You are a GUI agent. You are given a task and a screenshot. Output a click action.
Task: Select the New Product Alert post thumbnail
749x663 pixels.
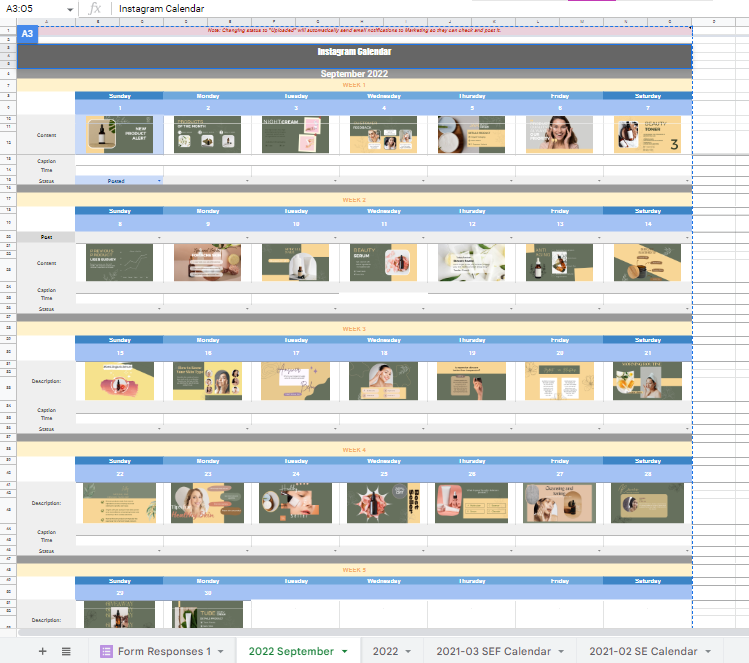[119, 135]
